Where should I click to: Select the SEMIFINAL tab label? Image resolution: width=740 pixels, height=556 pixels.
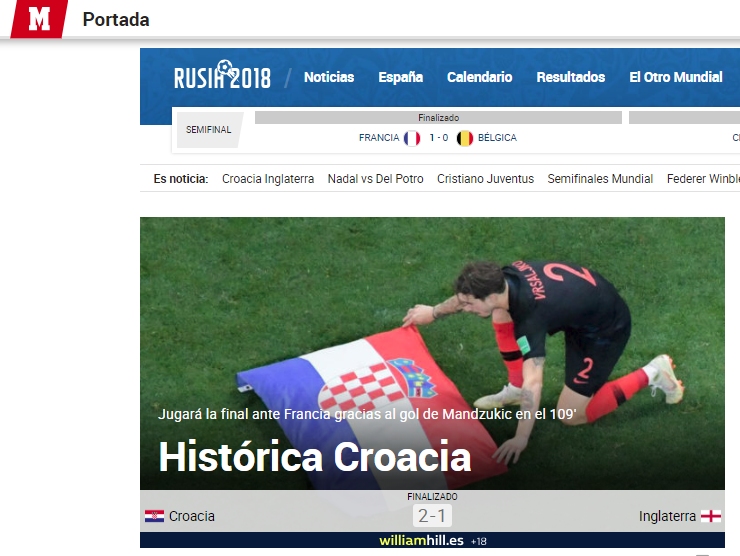[209, 129]
